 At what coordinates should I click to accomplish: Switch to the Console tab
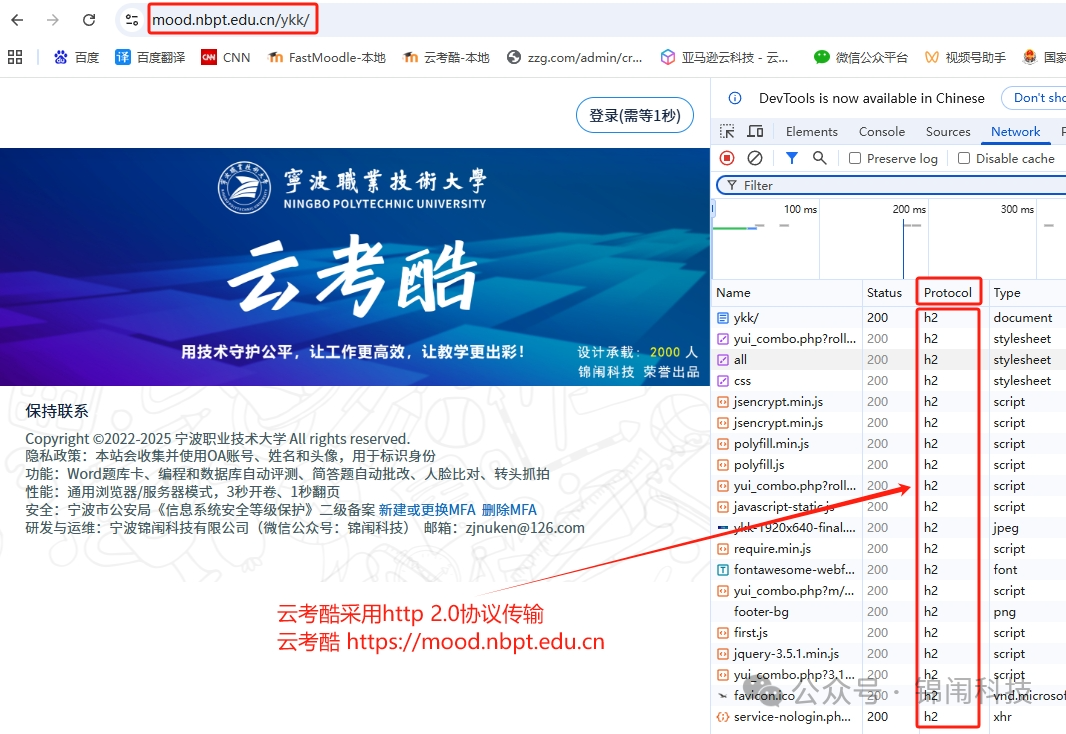882,131
